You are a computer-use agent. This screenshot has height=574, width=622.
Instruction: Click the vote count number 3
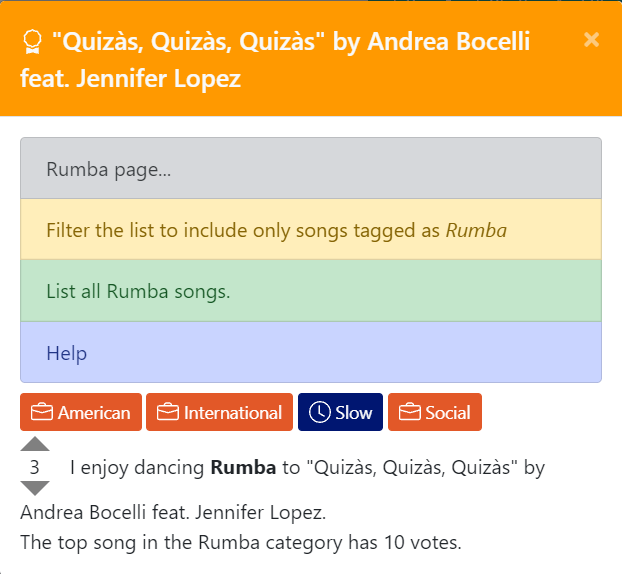[35, 467]
